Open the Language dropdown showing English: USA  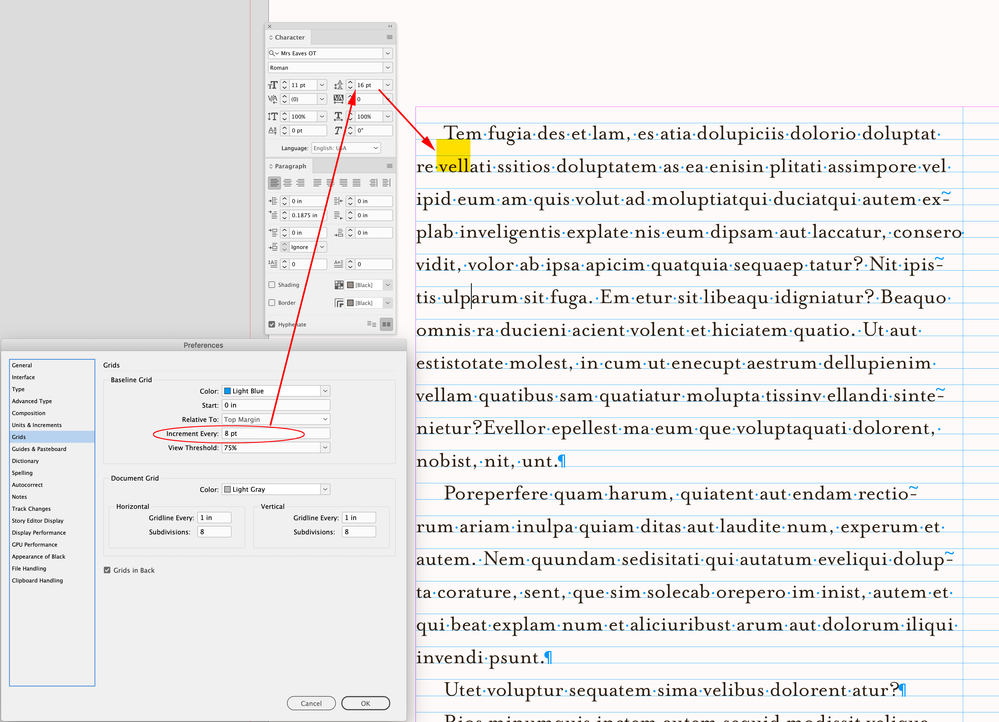(346, 148)
